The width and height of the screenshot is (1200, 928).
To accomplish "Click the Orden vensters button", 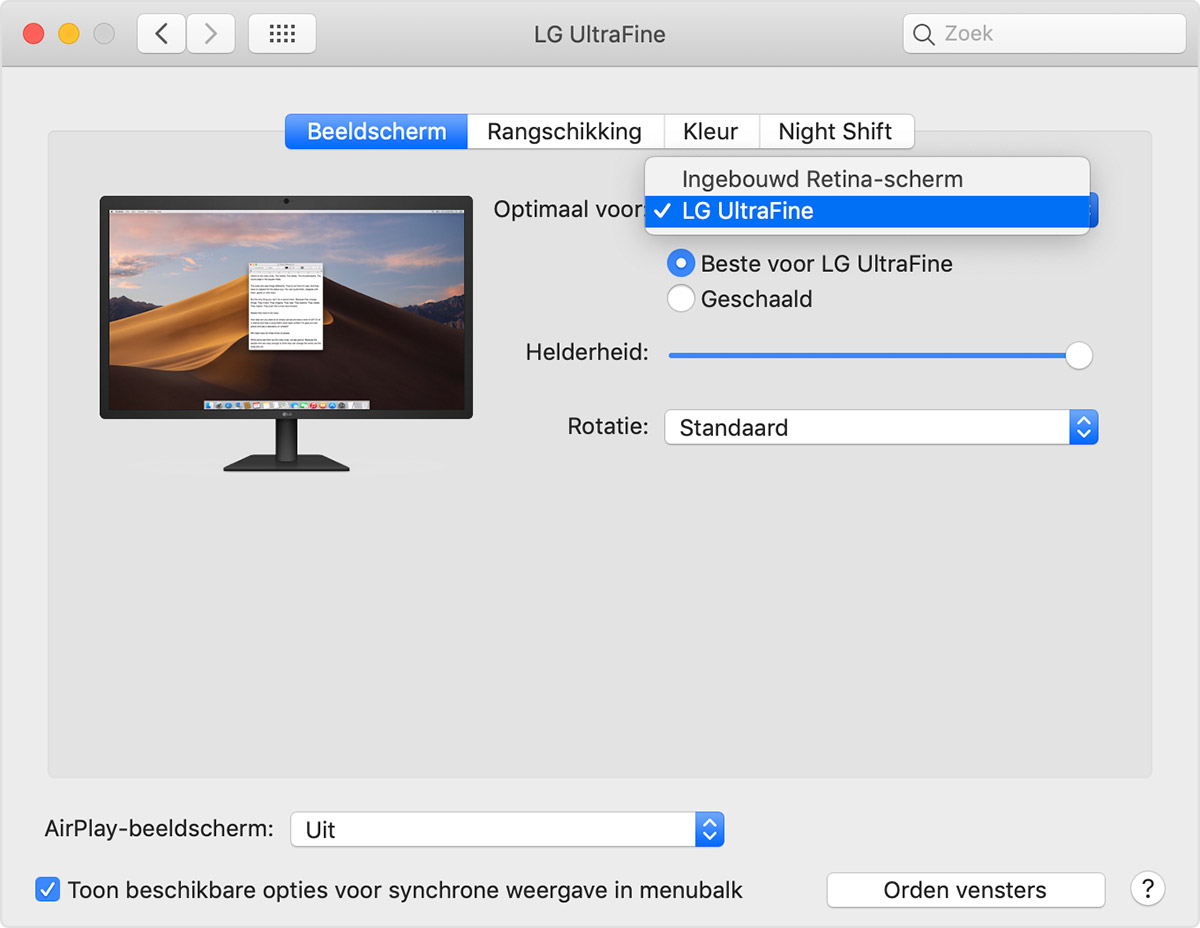I will (965, 890).
